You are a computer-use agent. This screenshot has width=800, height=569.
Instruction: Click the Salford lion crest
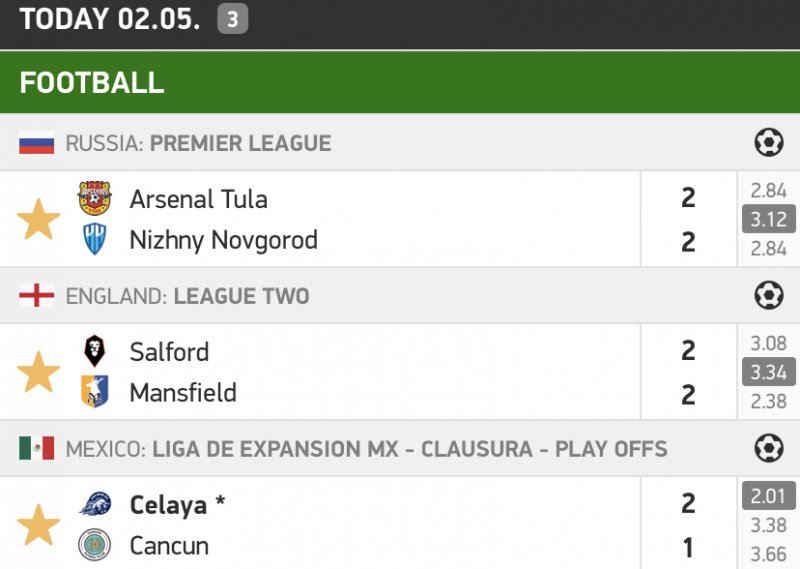click(95, 351)
